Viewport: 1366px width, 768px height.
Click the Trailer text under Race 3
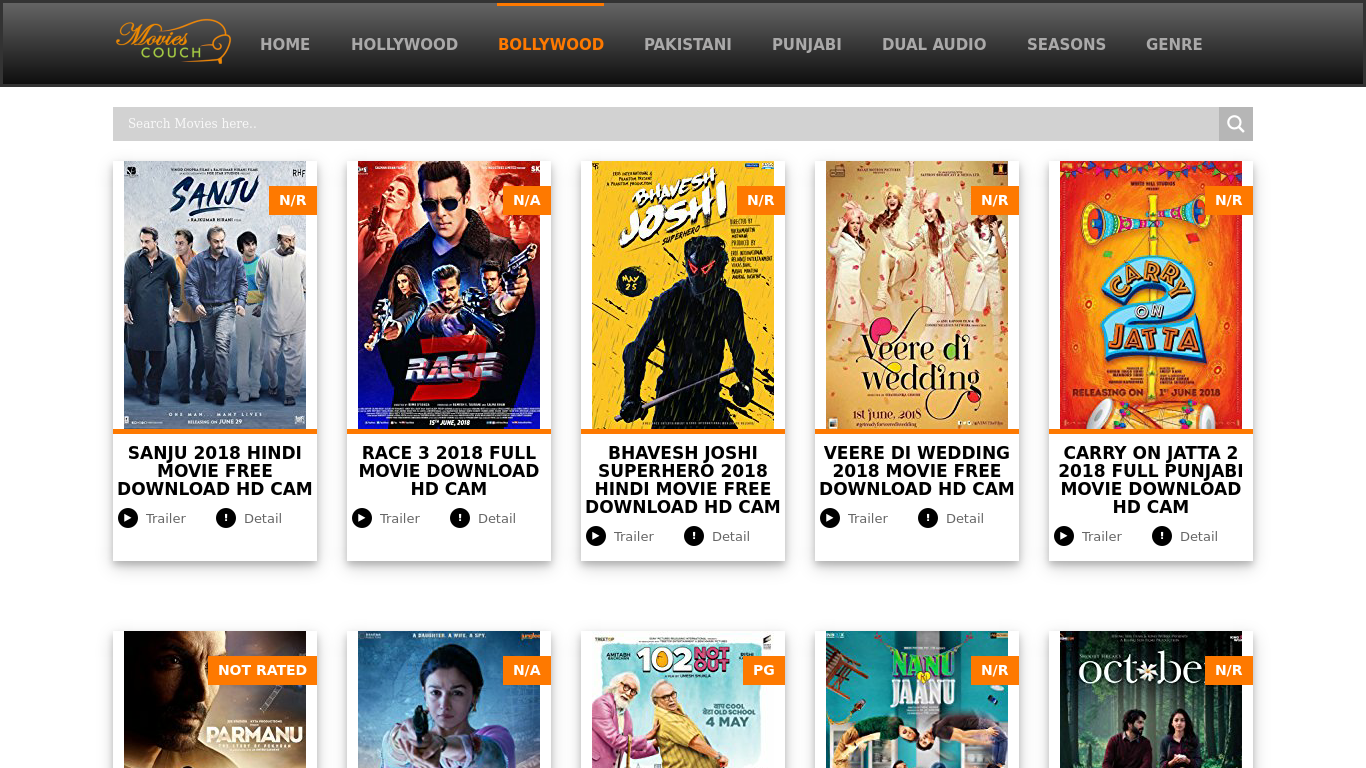point(400,518)
